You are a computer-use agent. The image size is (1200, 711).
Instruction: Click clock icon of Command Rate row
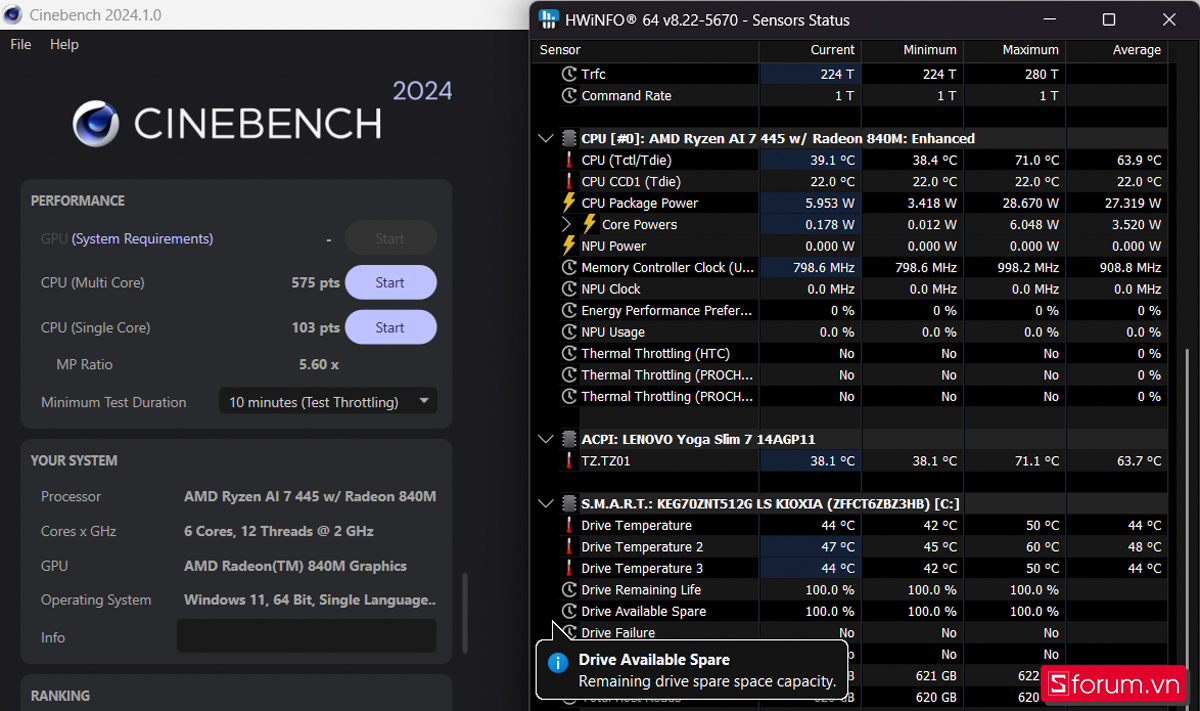[569, 96]
